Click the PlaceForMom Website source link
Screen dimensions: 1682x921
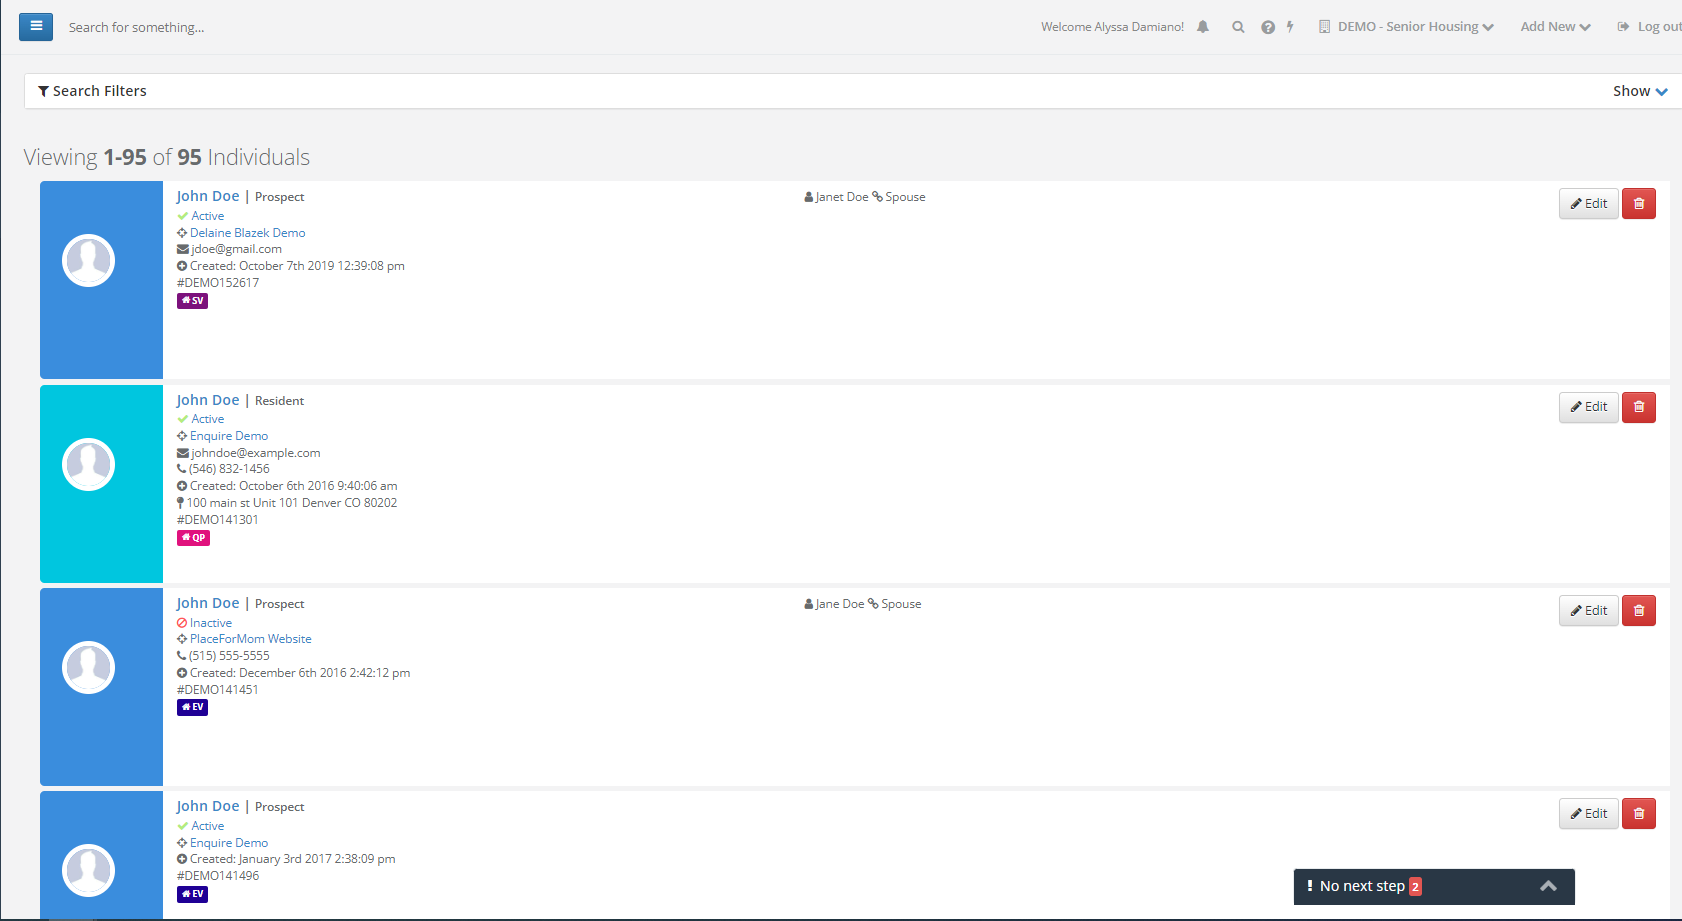[251, 639]
